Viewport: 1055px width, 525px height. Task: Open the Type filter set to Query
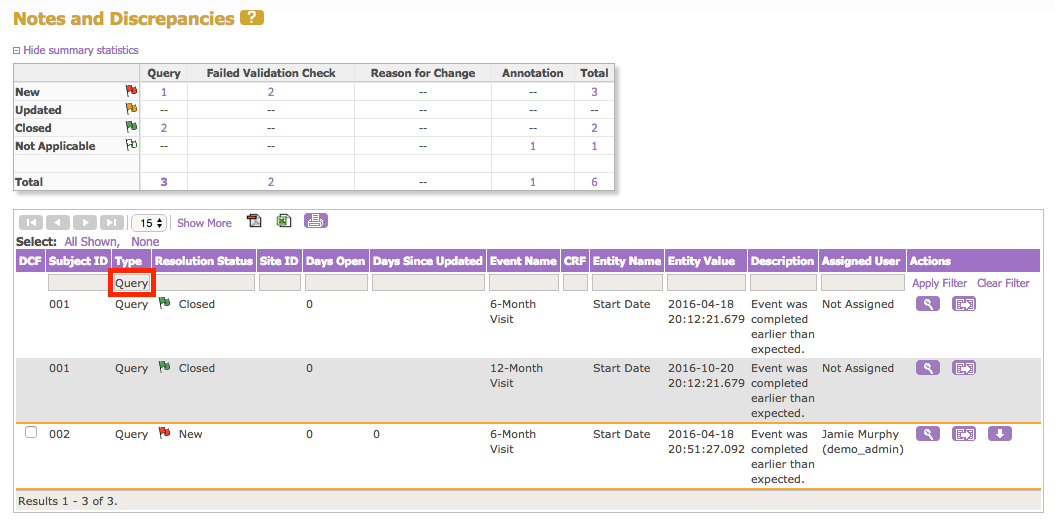pyautogui.click(x=132, y=283)
